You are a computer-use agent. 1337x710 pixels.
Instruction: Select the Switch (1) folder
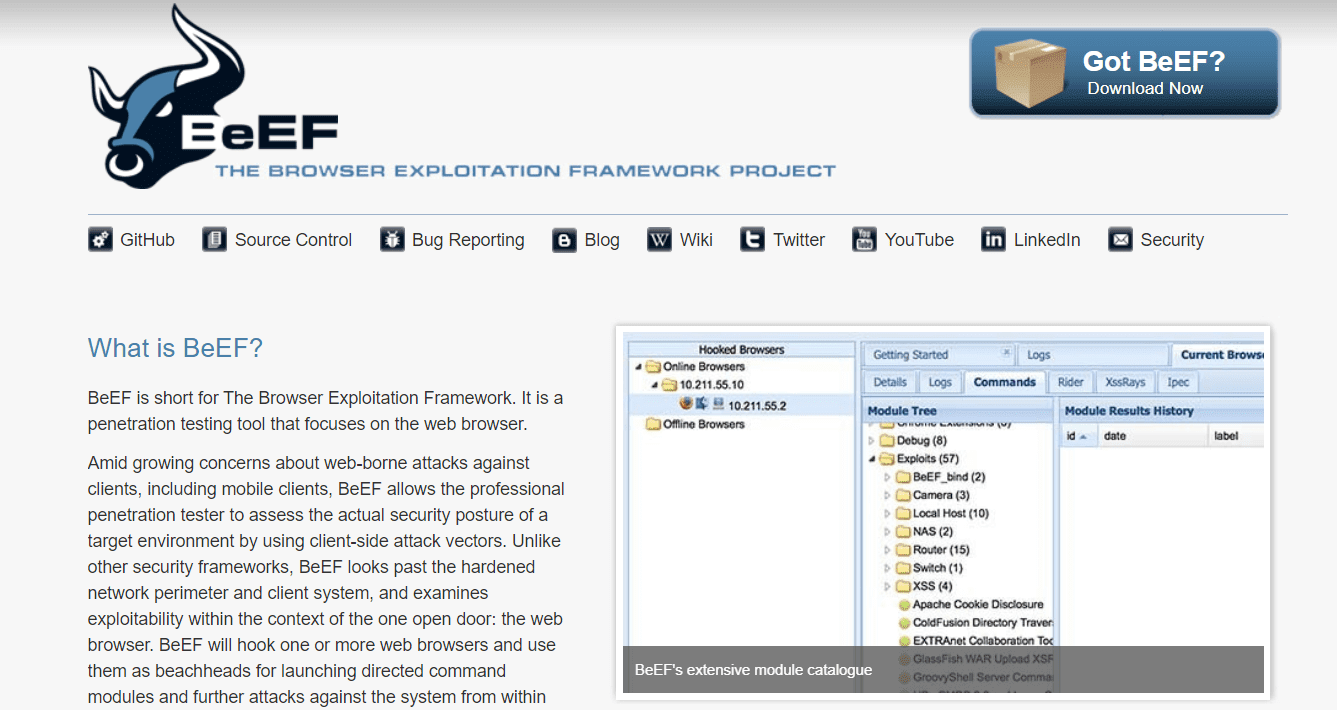(x=930, y=568)
